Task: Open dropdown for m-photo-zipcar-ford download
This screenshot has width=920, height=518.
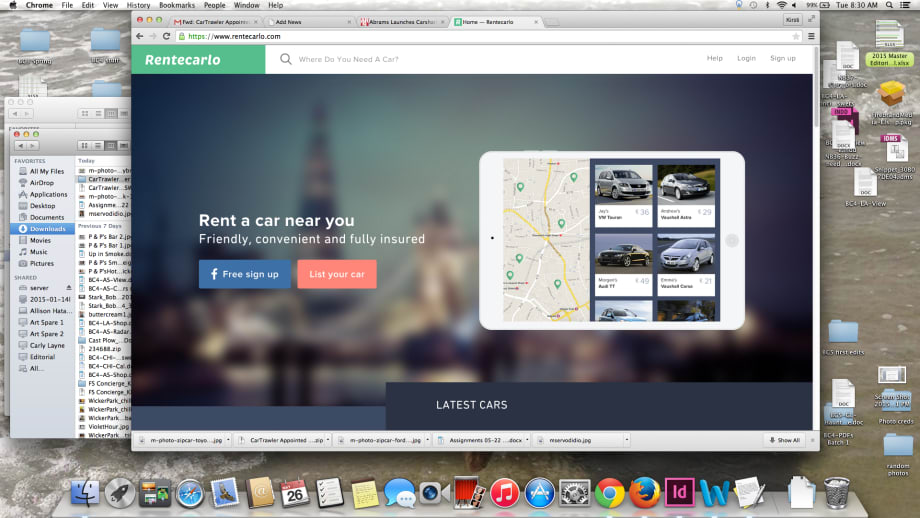Action: tap(427, 440)
